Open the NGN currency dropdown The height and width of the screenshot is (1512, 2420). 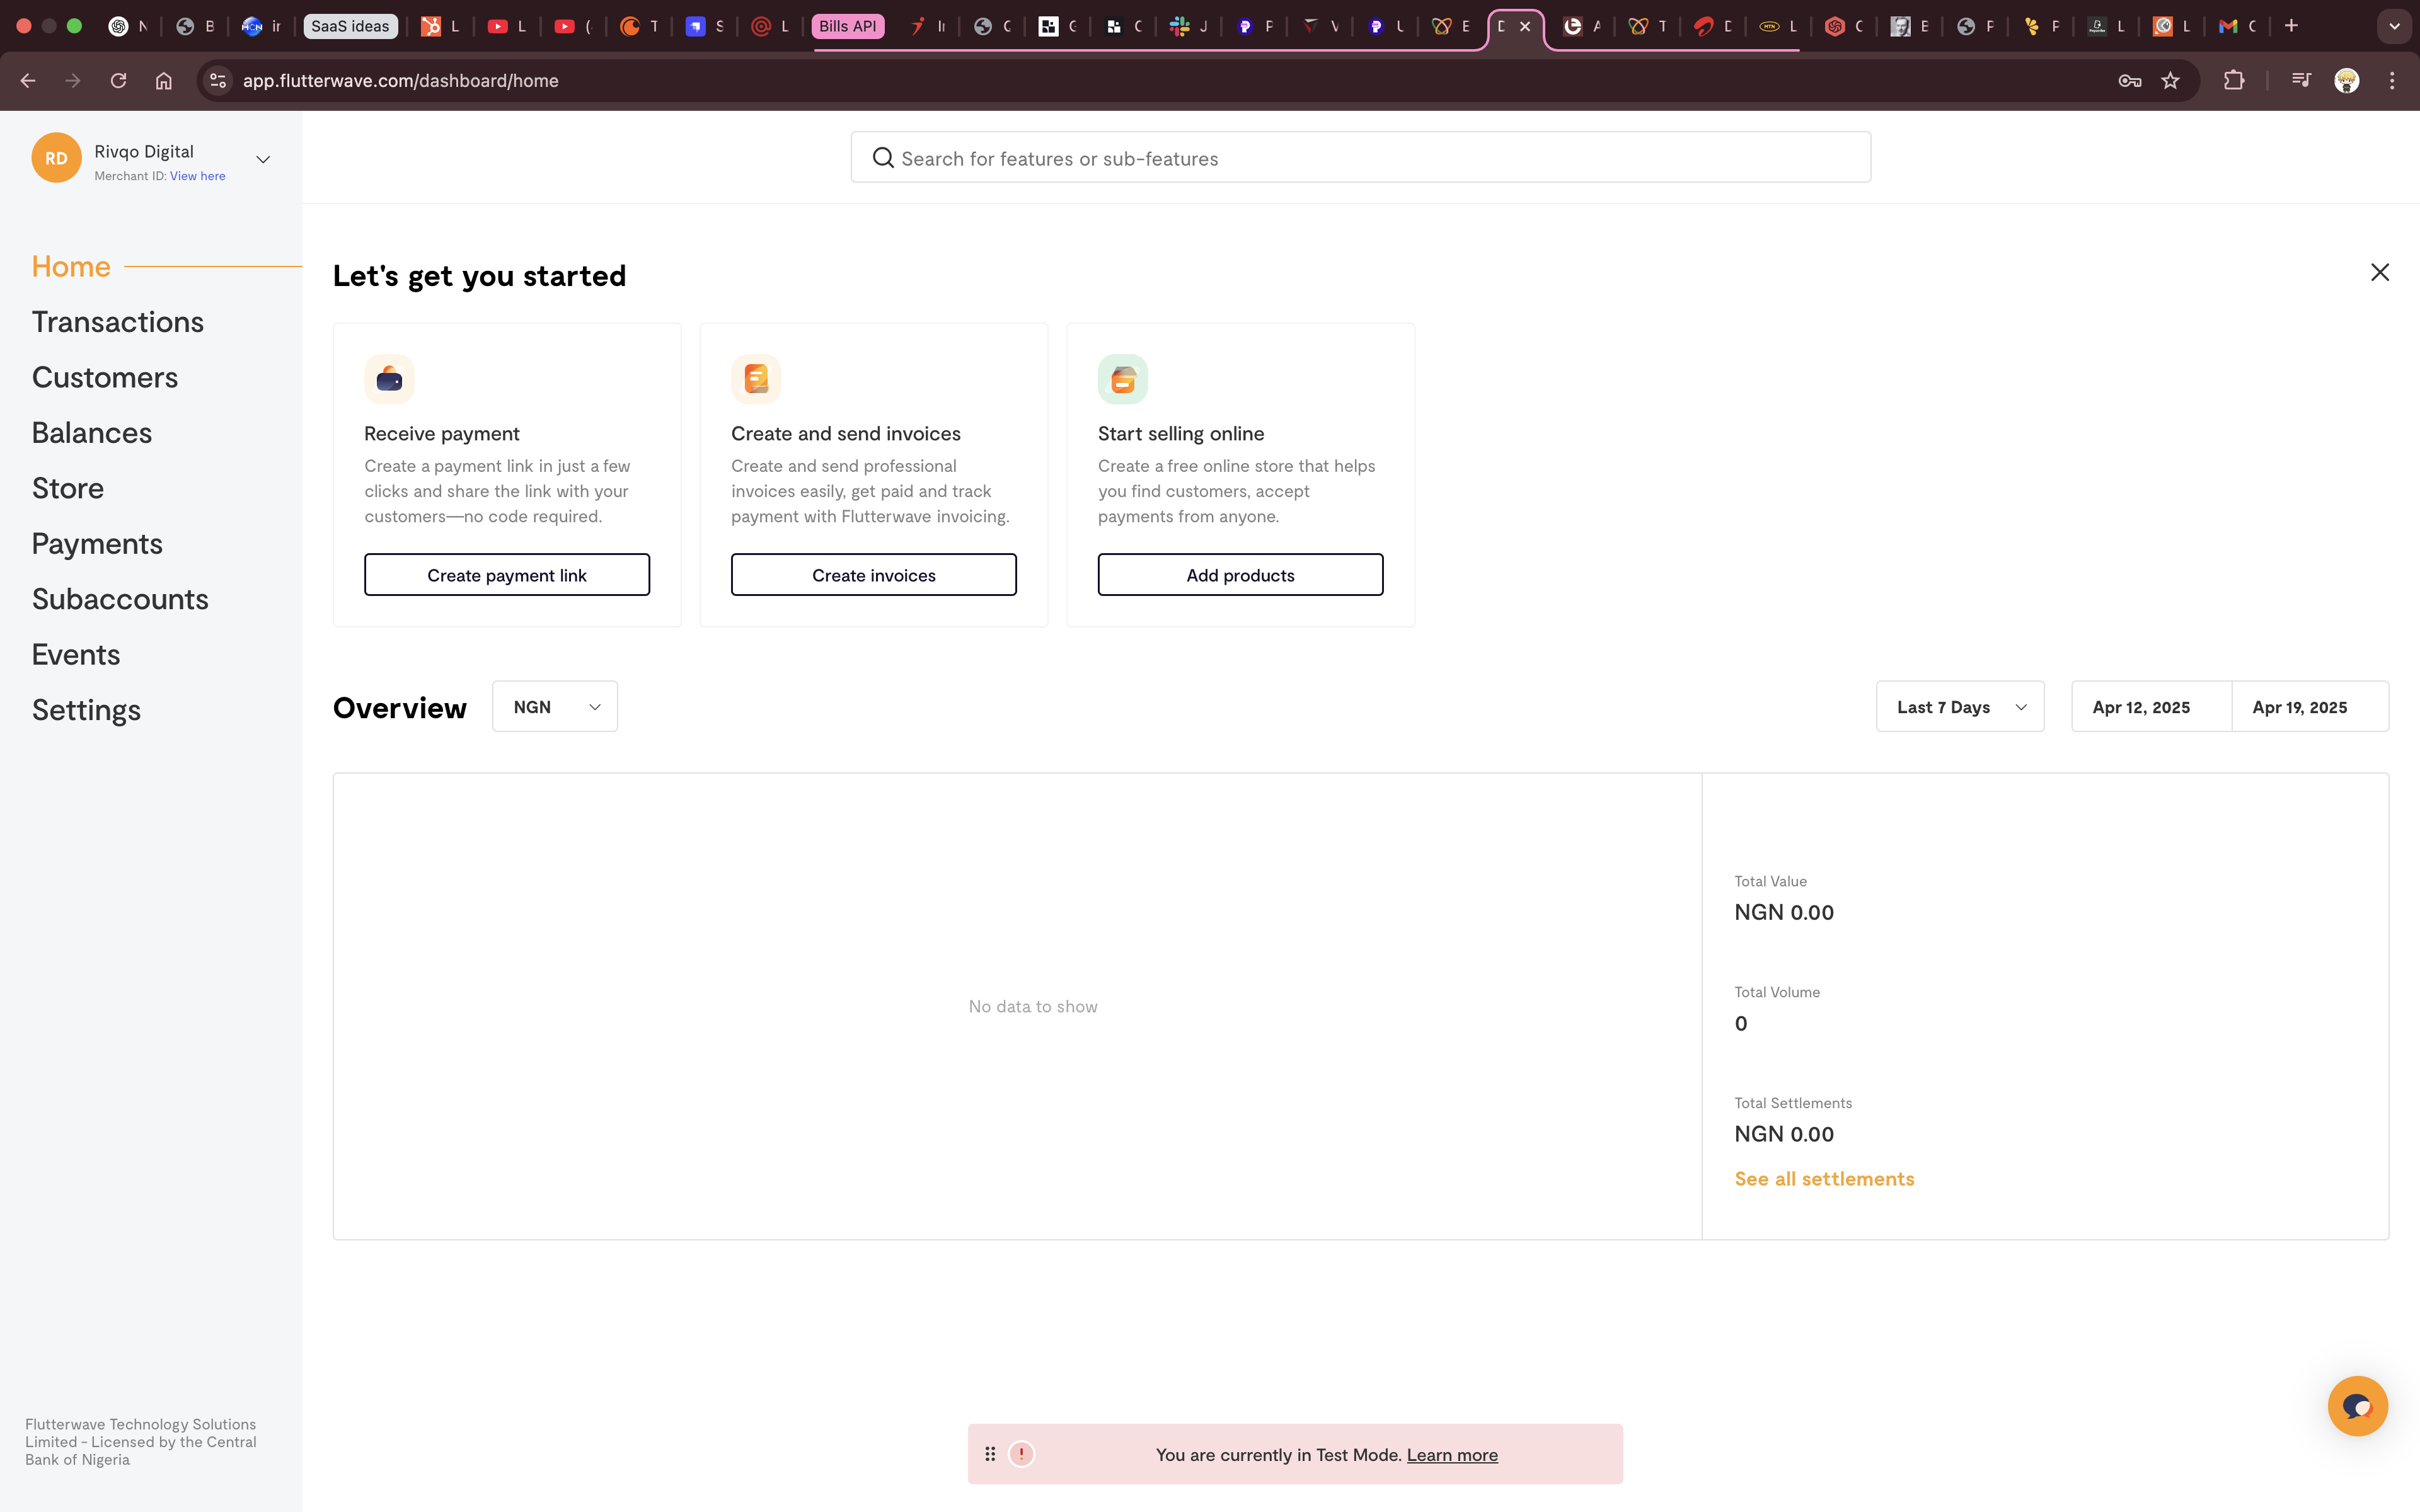[555, 707]
